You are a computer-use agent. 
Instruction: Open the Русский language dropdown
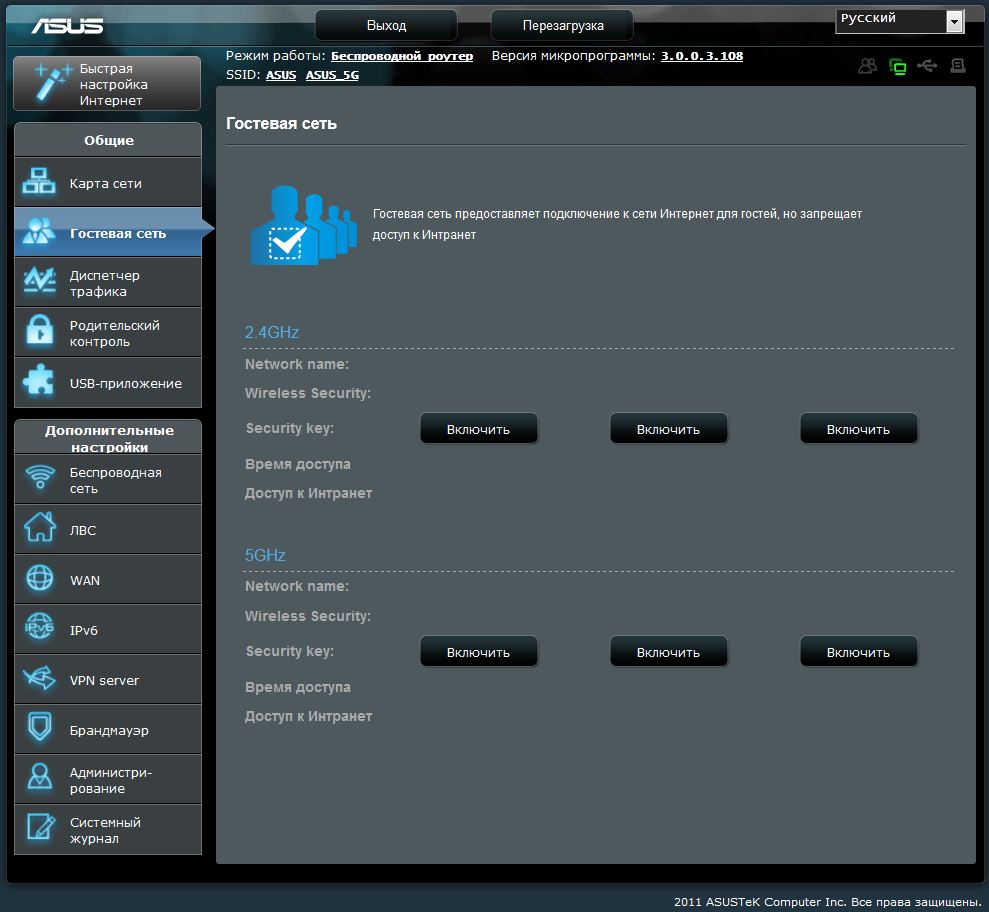pos(900,21)
